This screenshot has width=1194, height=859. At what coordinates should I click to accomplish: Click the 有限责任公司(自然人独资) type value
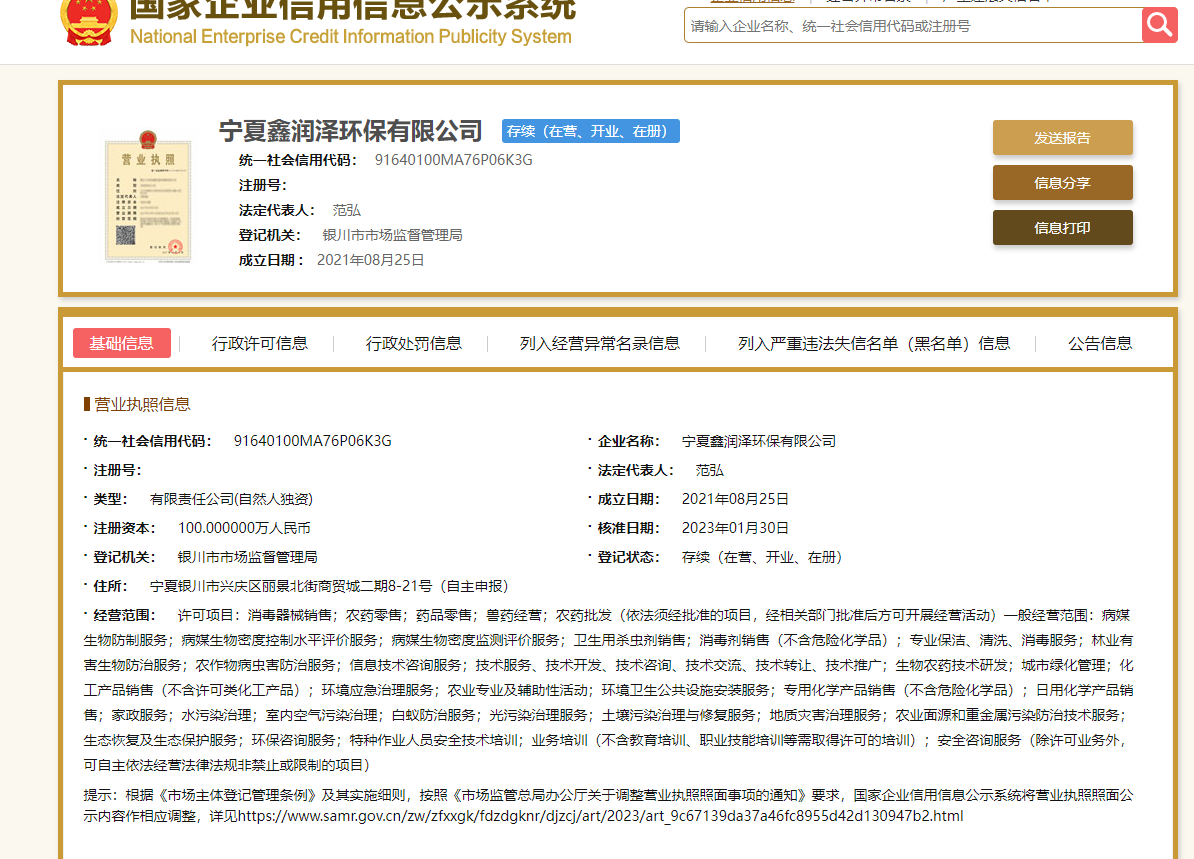click(x=231, y=499)
